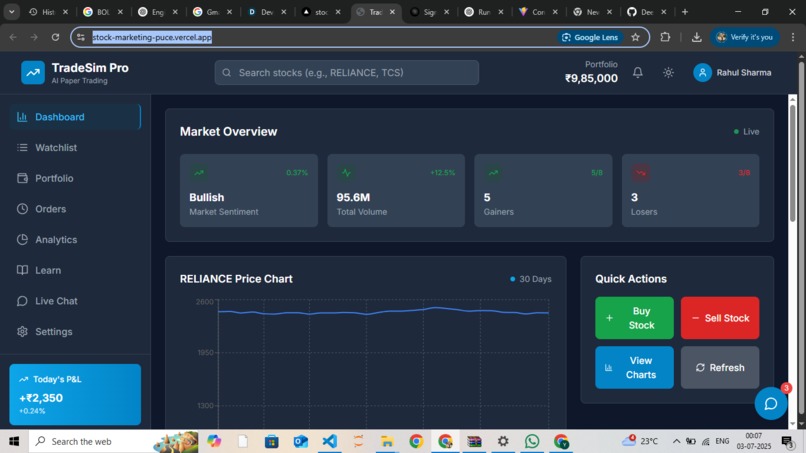Open a new browser tab
The image size is (806, 453).
684,12
